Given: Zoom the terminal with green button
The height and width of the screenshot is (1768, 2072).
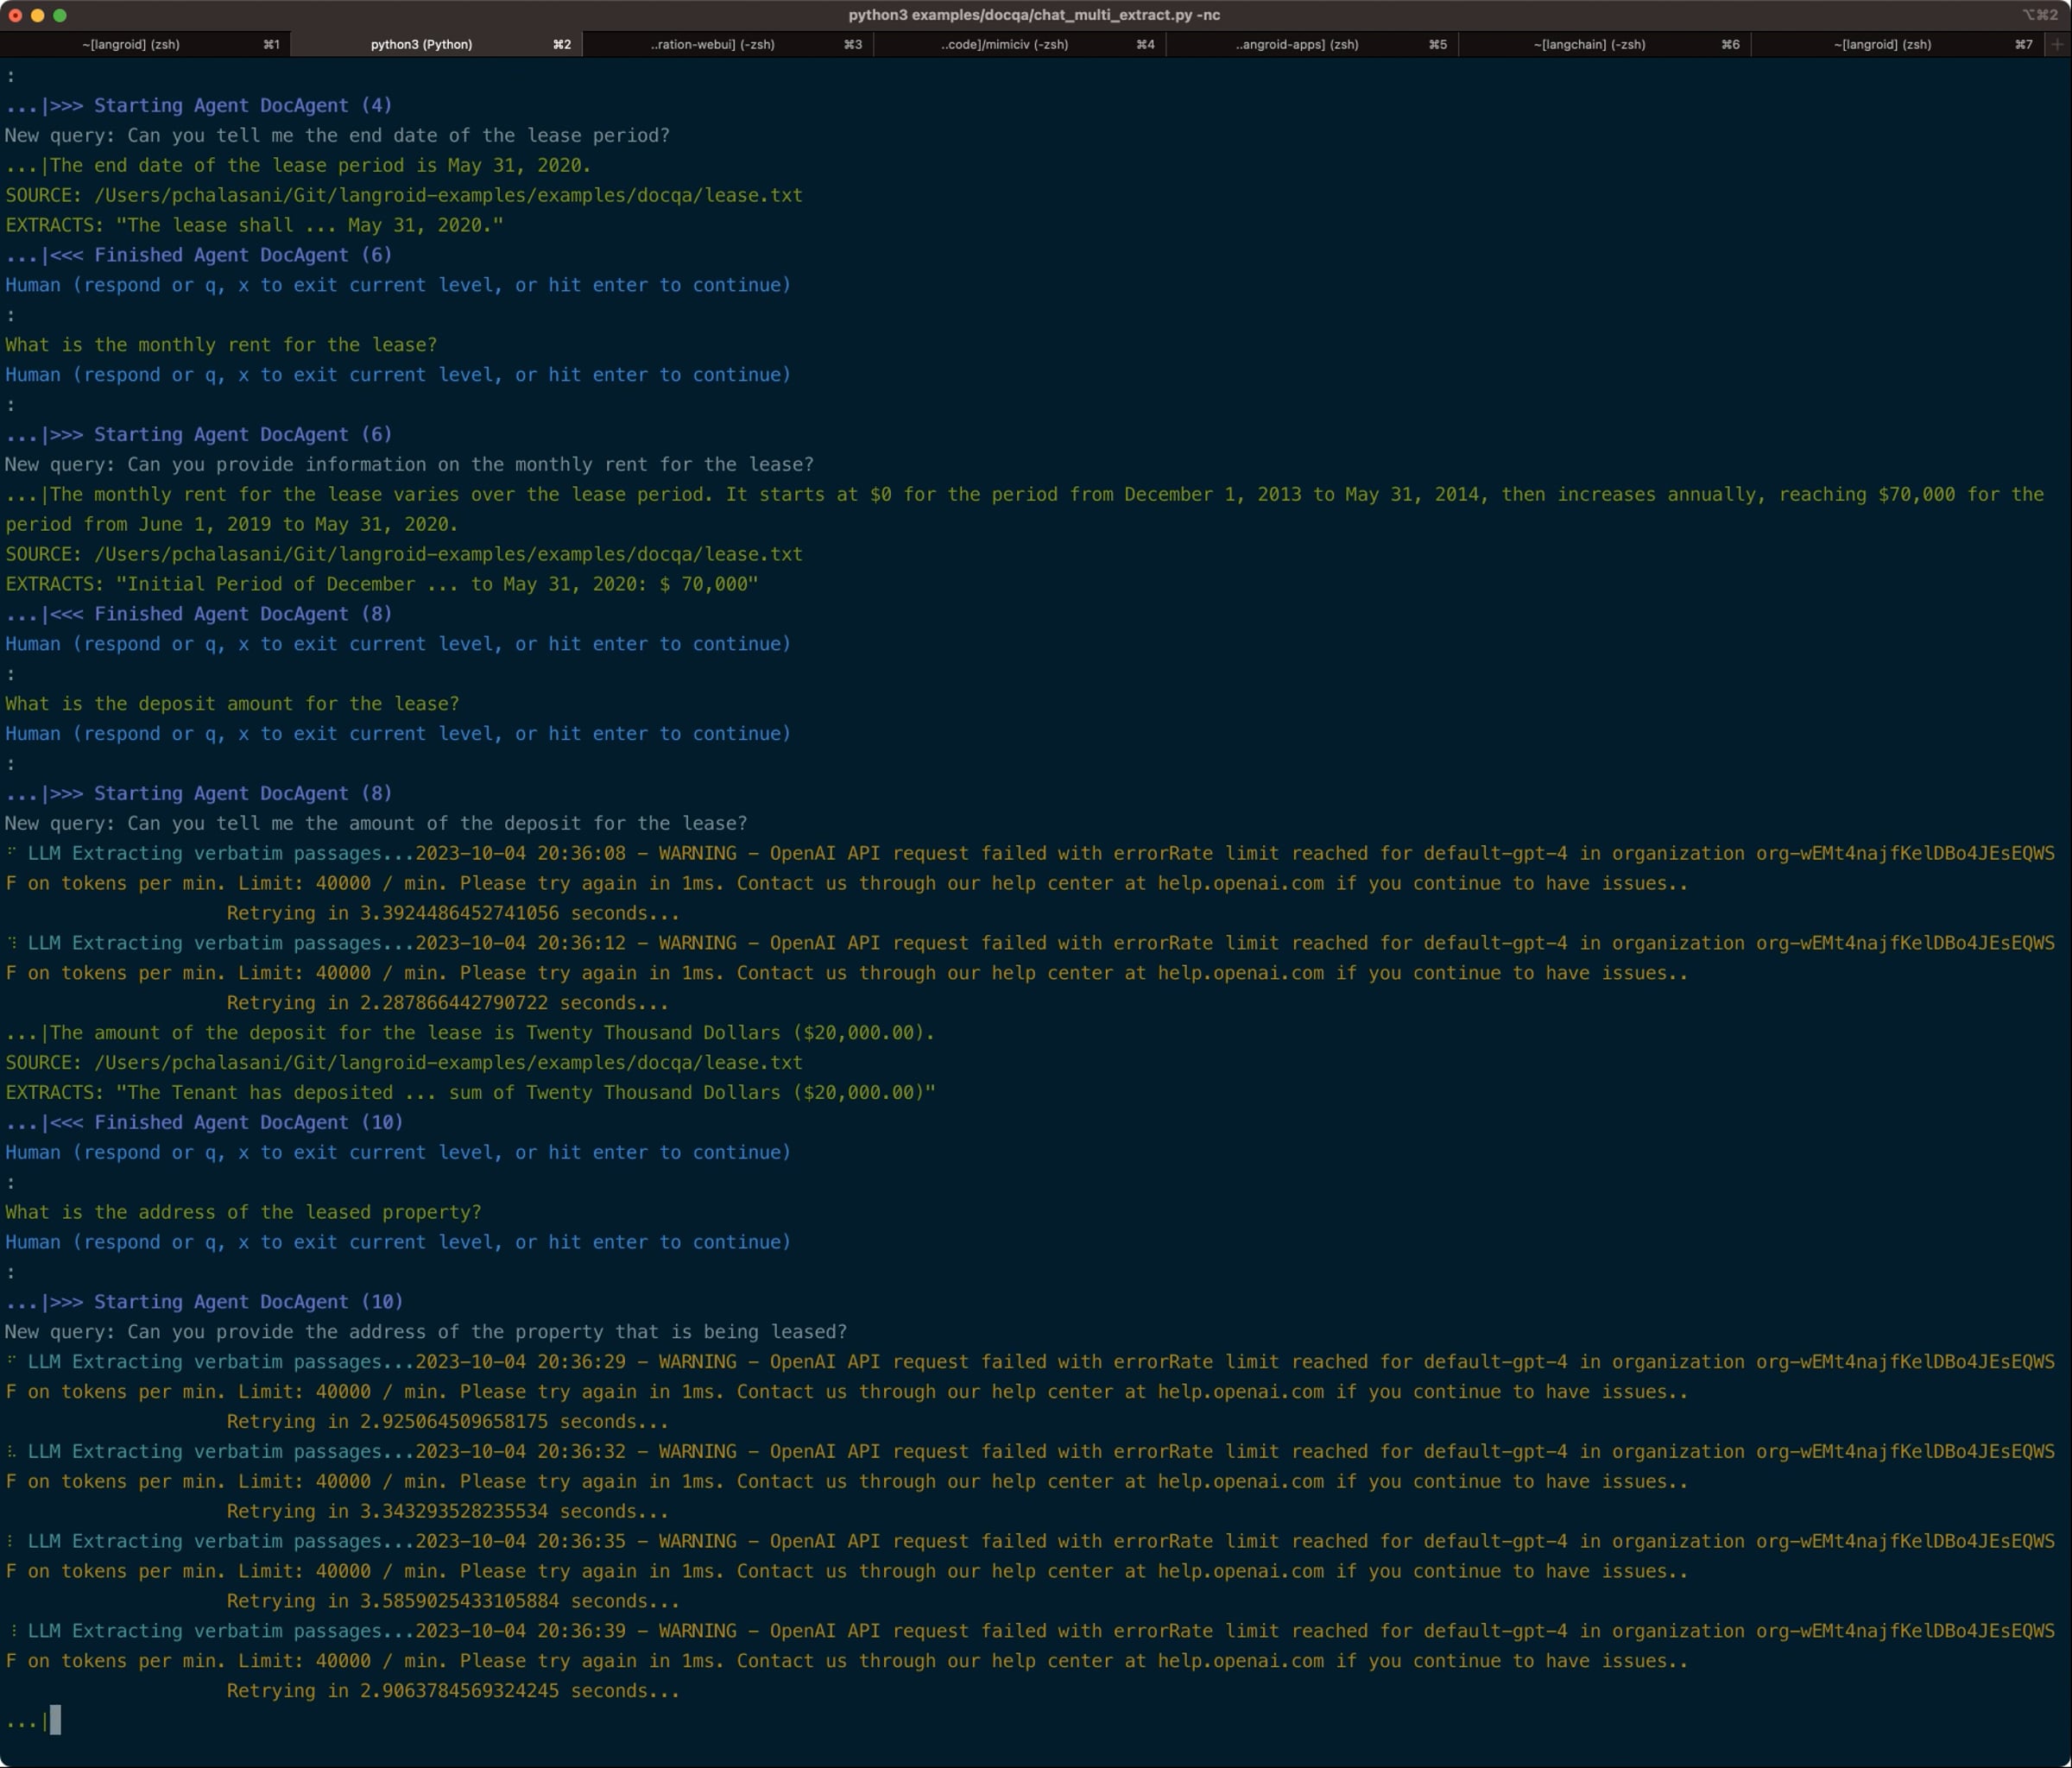Looking at the screenshot, I should (x=60, y=15).
